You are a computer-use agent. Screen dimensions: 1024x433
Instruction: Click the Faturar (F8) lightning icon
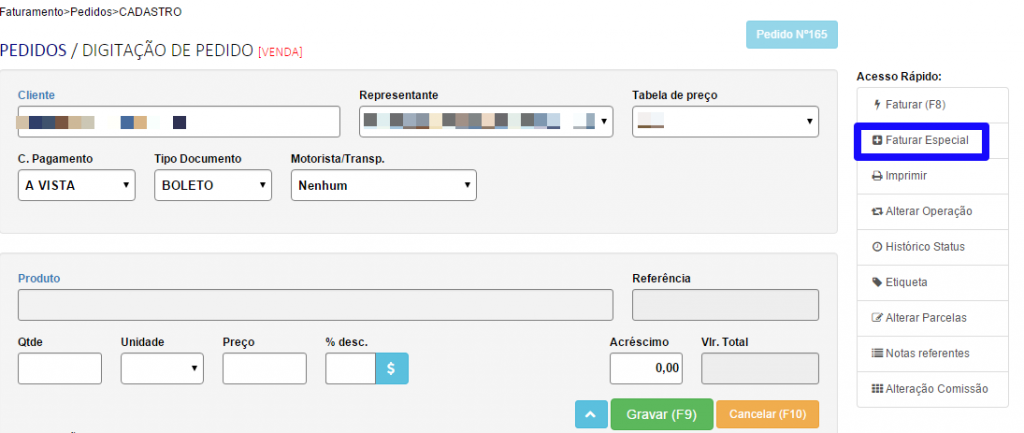[878, 104]
